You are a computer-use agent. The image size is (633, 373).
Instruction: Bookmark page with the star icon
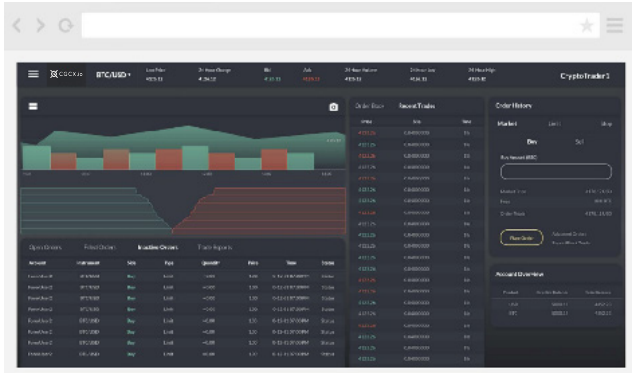coord(587,25)
